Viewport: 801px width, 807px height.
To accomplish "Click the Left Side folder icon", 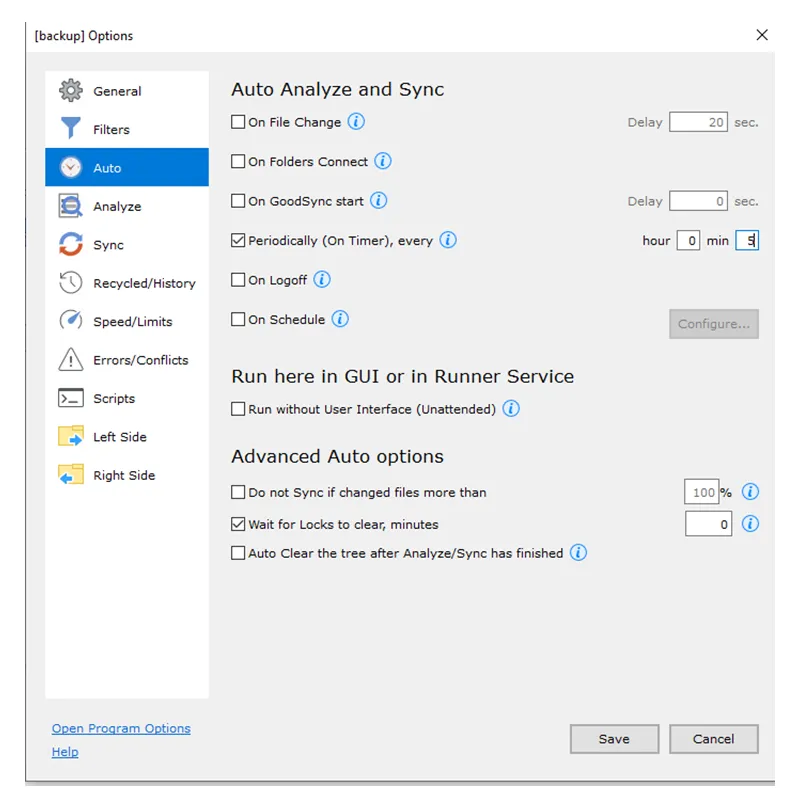I will tap(71, 436).
